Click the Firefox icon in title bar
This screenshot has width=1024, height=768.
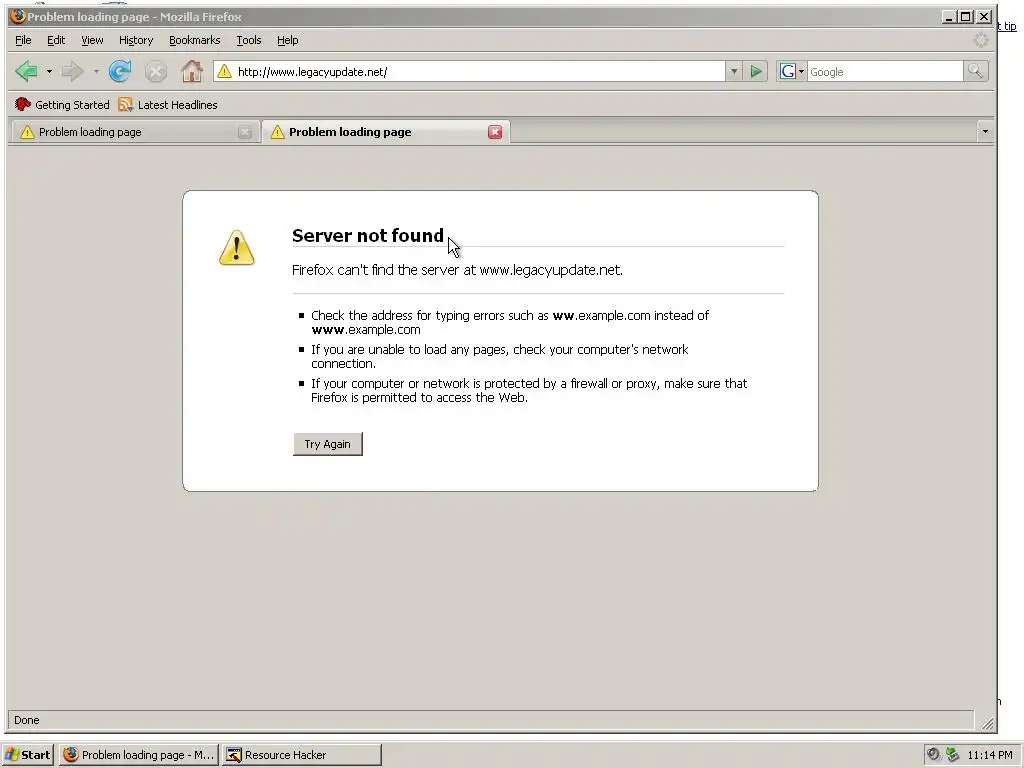(x=18, y=16)
